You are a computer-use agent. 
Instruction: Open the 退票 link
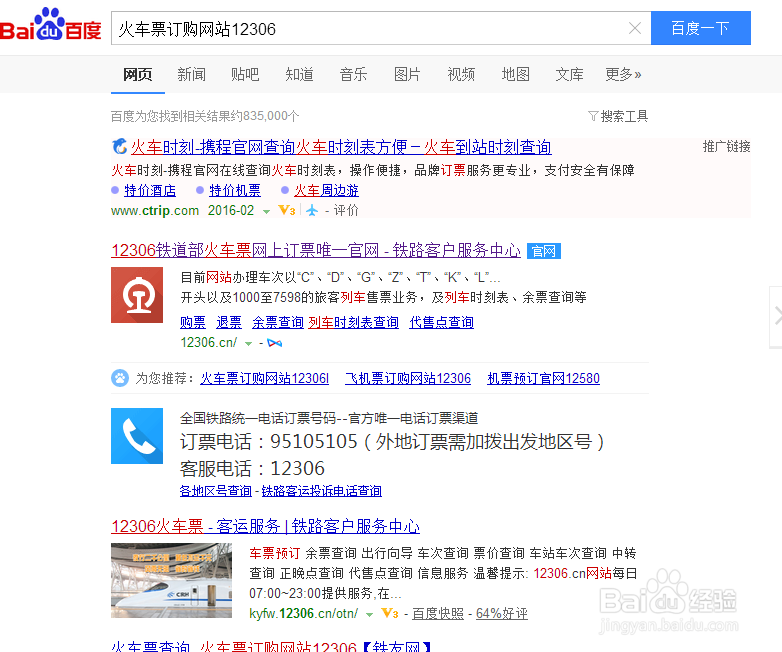[x=229, y=322]
